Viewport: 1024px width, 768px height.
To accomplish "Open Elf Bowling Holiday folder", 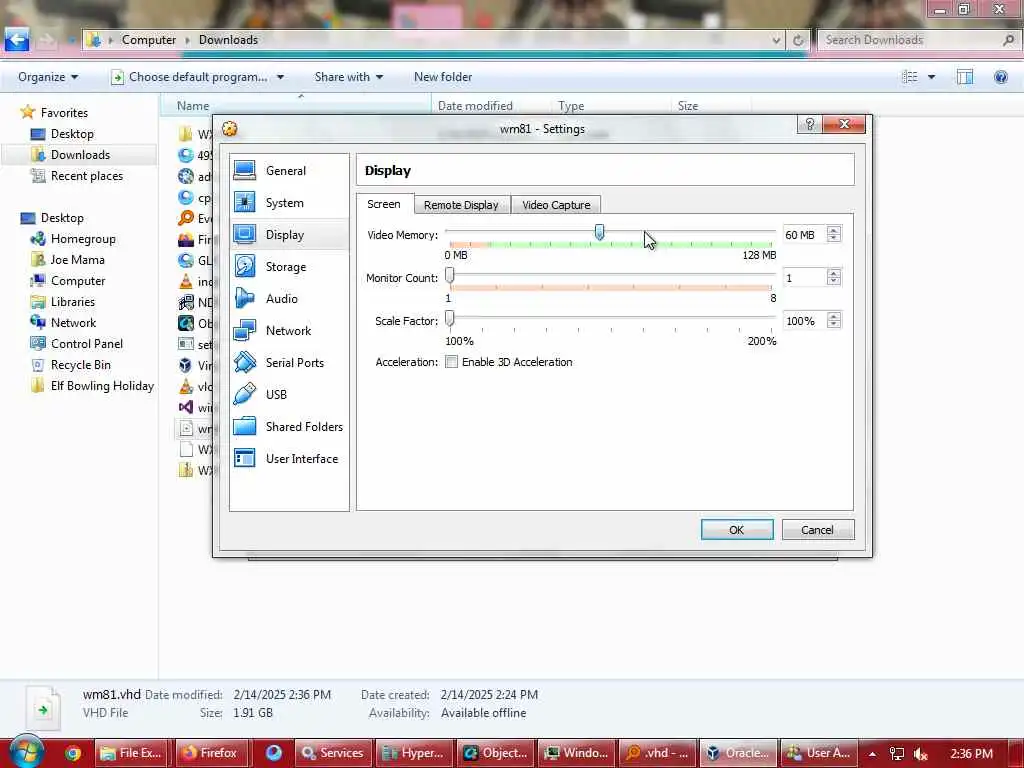I will [93, 386].
